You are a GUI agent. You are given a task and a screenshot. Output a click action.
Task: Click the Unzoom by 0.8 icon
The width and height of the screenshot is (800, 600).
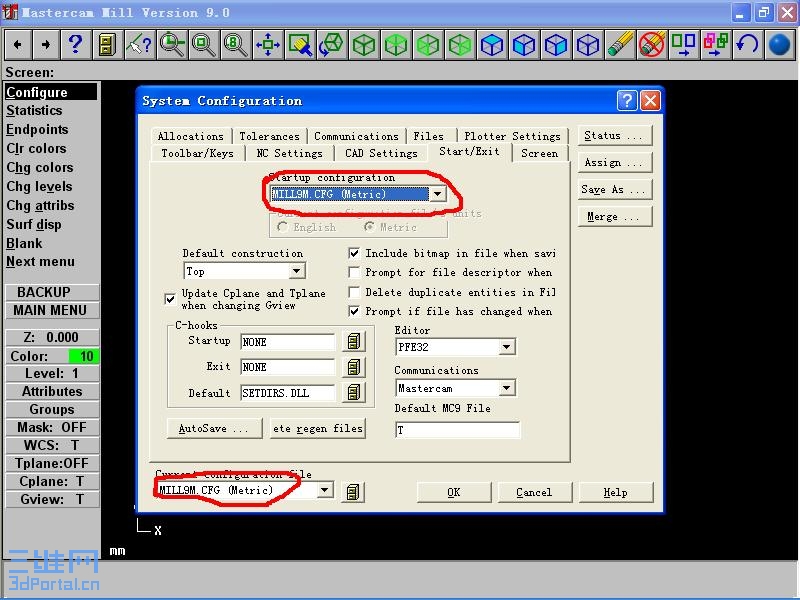[236, 45]
